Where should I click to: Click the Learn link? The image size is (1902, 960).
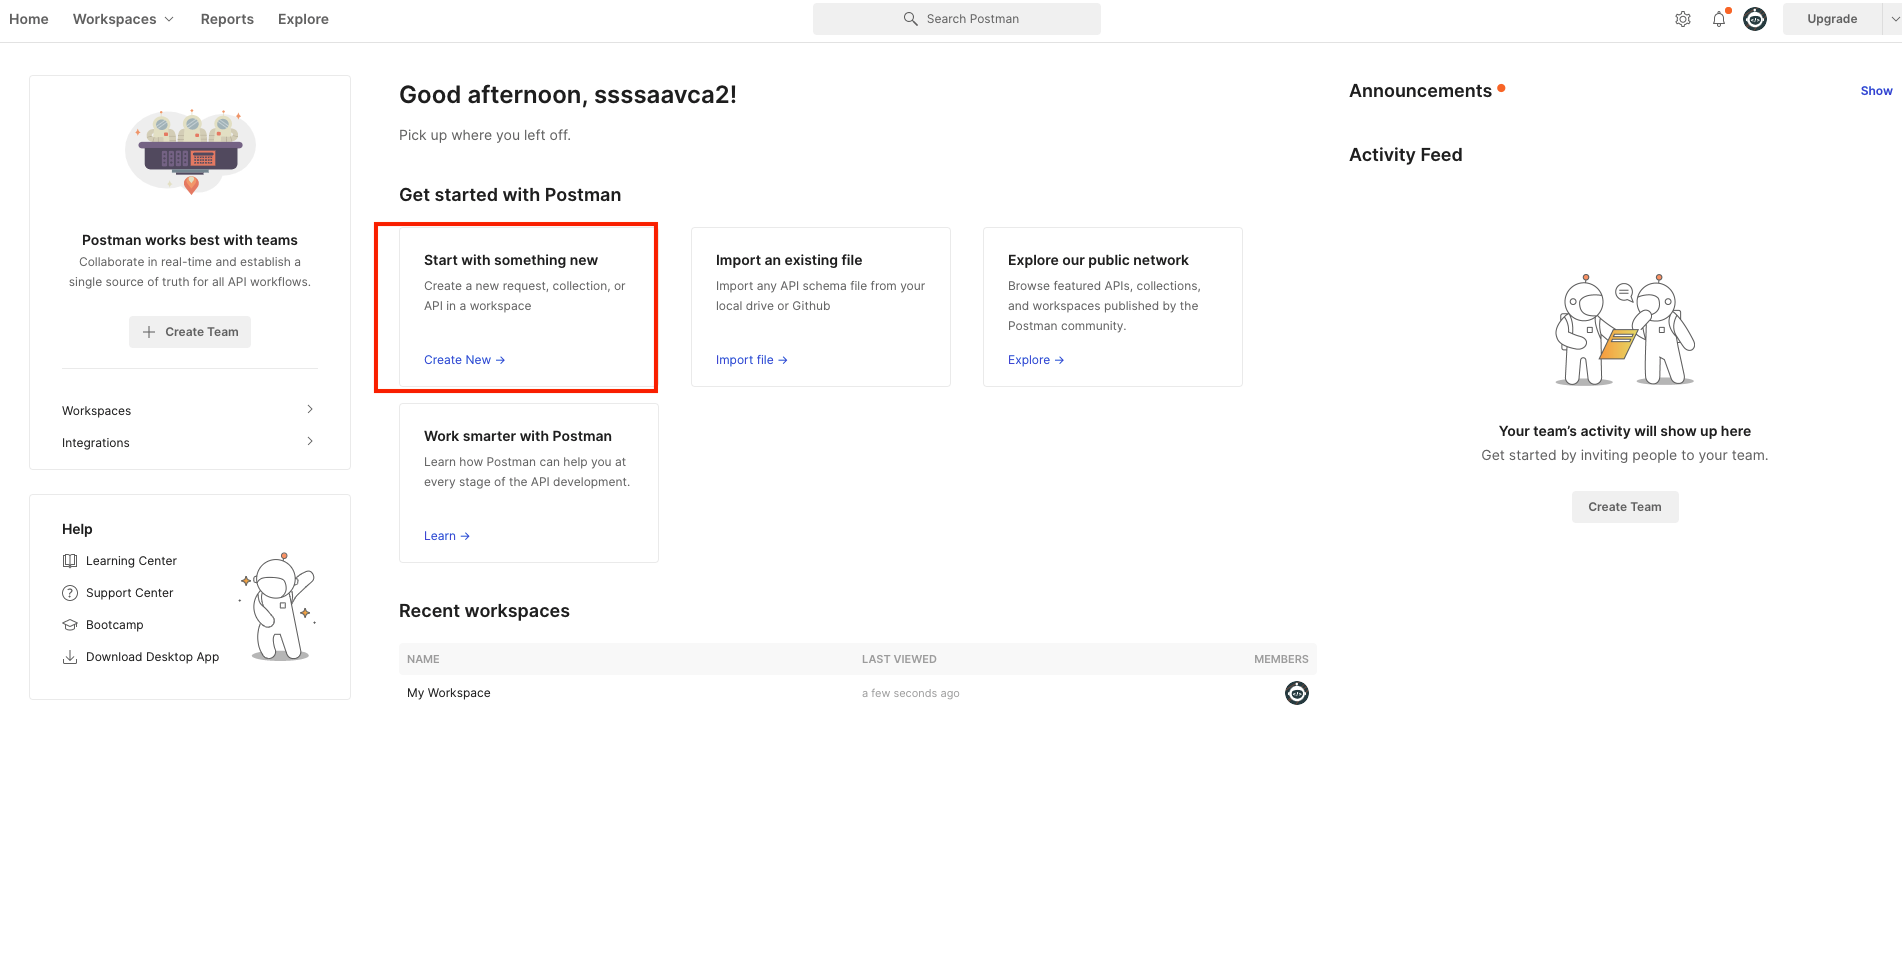[447, 536]
